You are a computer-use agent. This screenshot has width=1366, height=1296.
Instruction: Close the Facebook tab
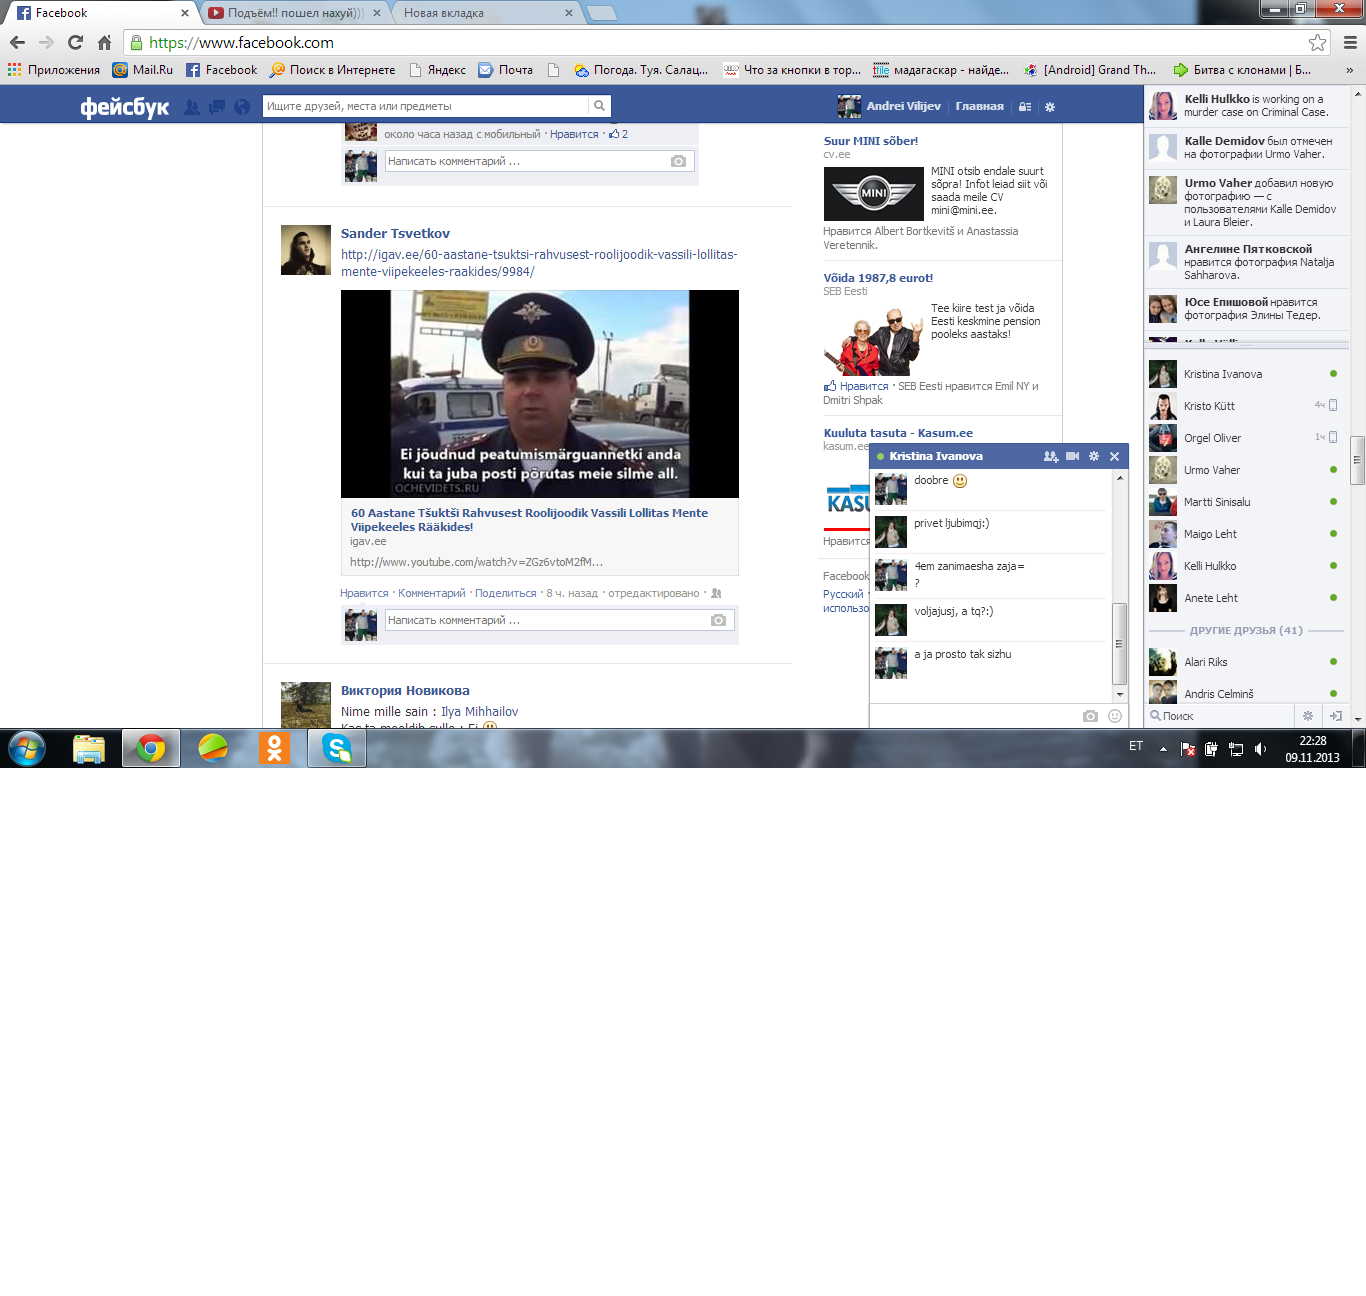184,13
